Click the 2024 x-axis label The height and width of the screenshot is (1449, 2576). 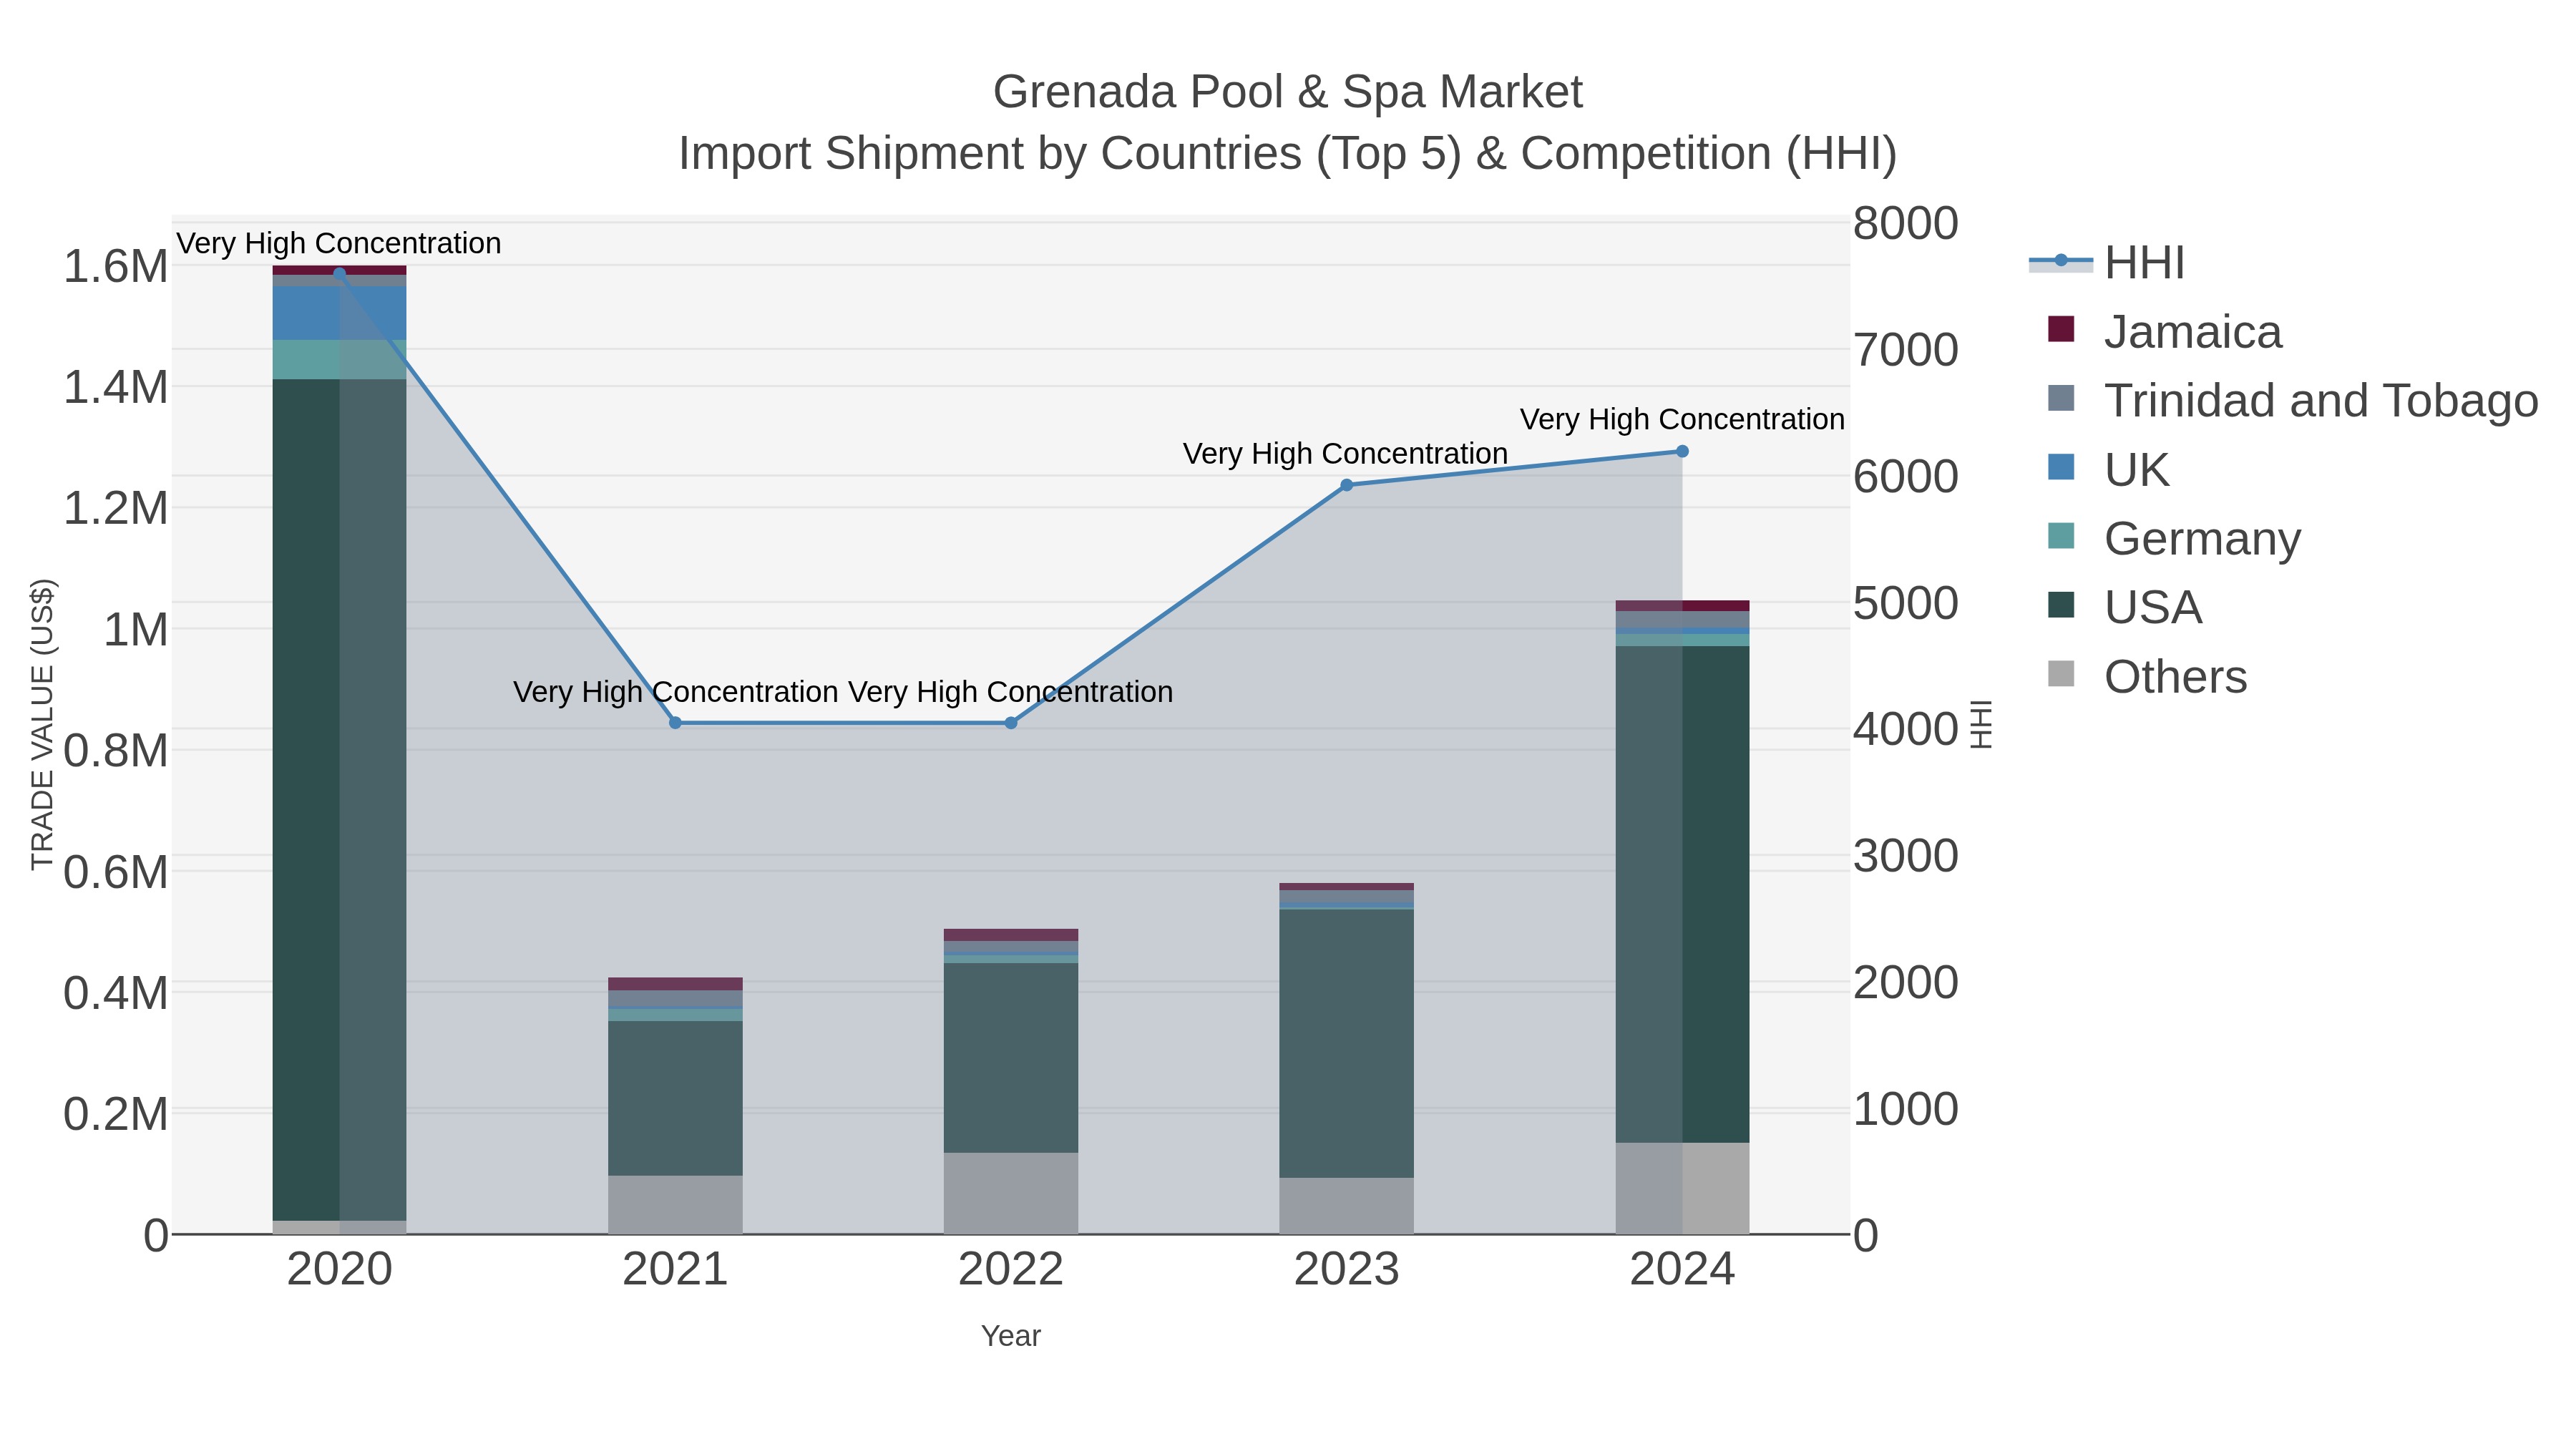(x=1682, y=1270)
